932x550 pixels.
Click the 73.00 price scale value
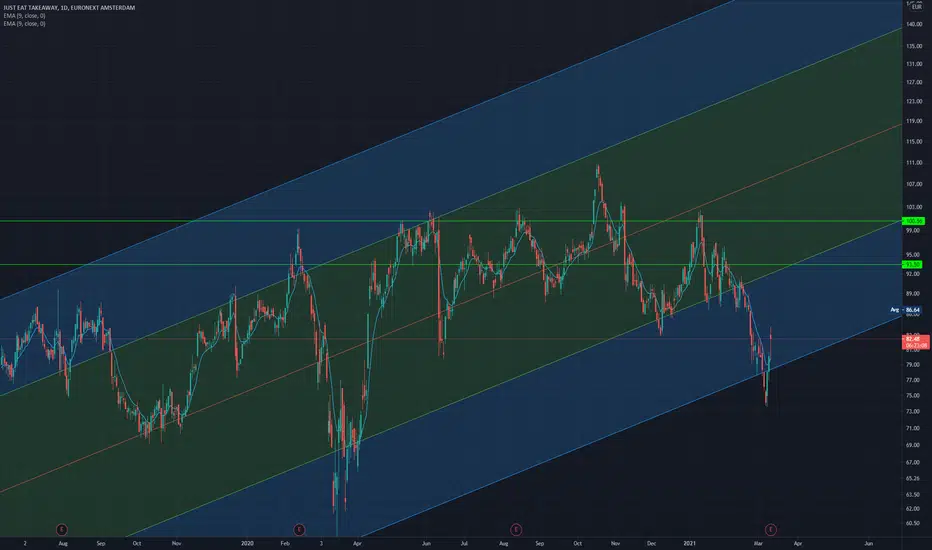914,411
